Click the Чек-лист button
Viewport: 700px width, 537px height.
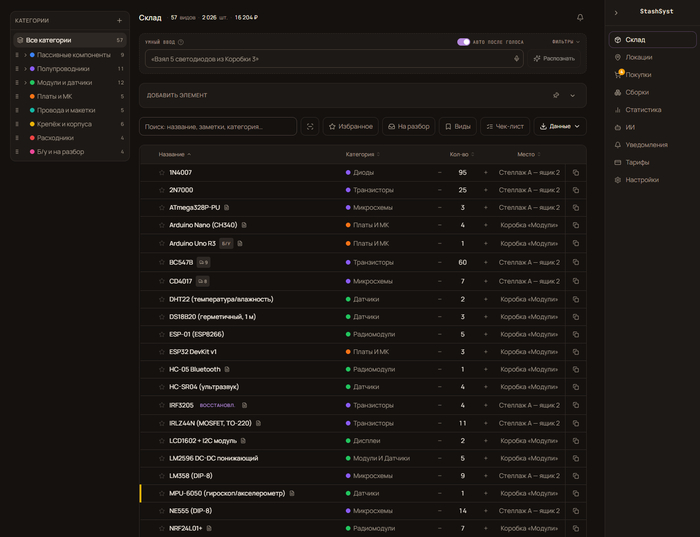click(x=505, y=126)
